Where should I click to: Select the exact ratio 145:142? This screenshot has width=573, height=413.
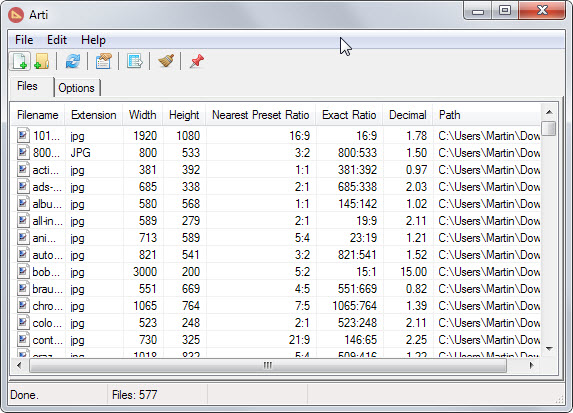coord(358,204)
